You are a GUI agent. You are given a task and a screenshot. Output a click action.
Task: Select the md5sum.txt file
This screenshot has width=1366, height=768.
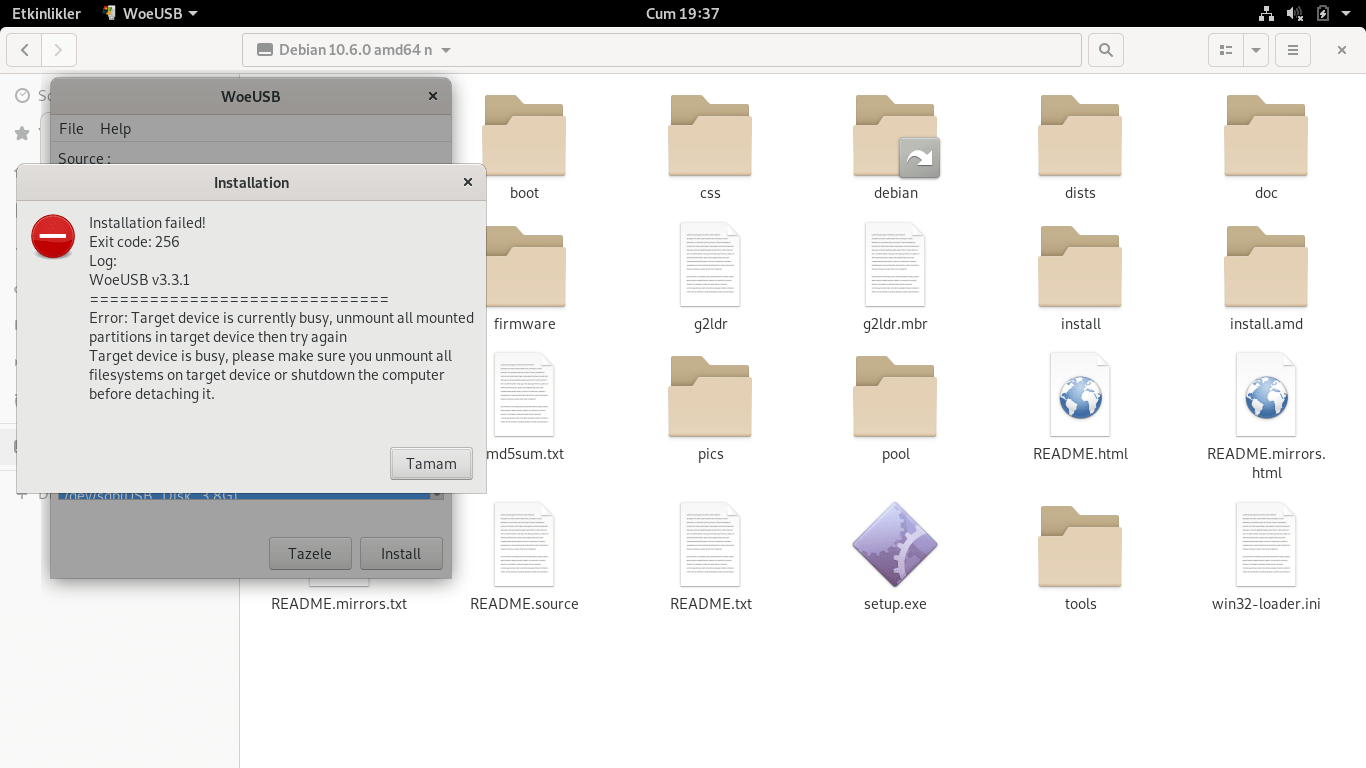(x=524, y=394)
